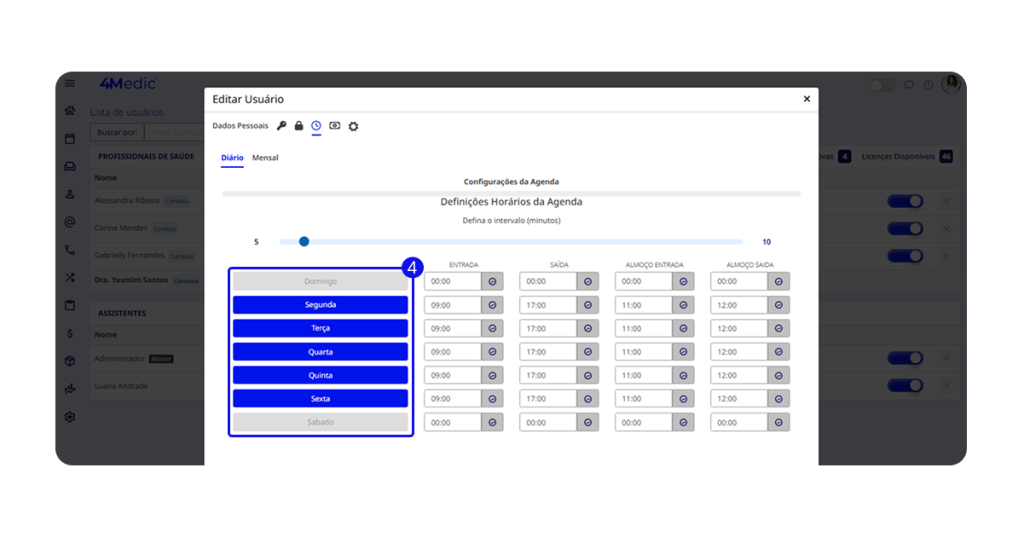Toggle the Domingo day off/on
1024x537 pixels.
(320, 282)
